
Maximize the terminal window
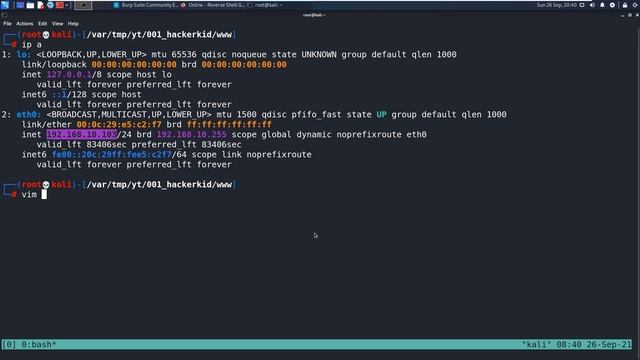[630, 15]
